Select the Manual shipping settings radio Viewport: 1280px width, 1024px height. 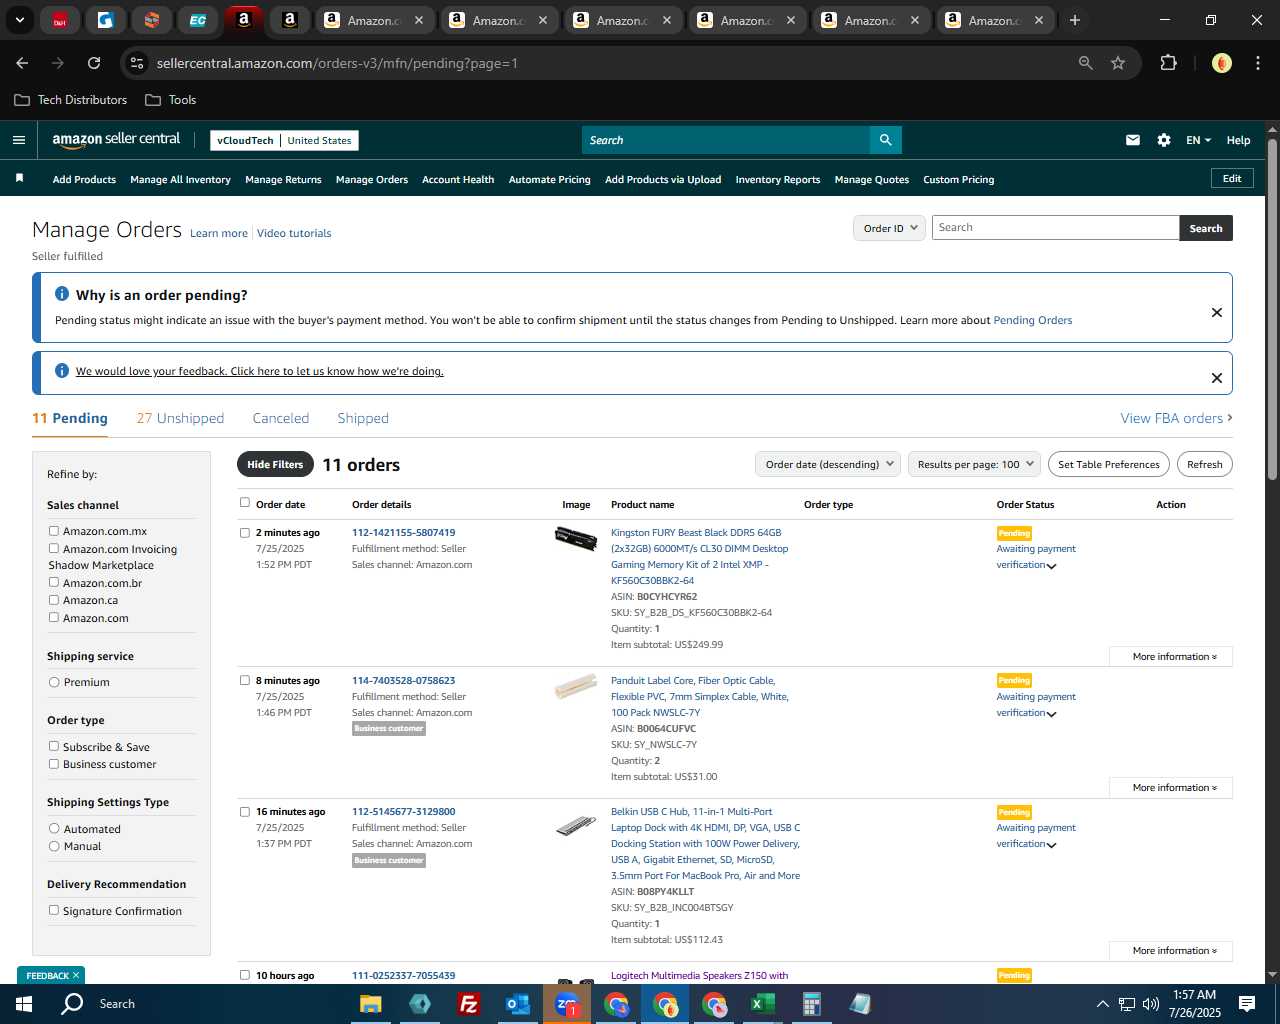point(54,846)
